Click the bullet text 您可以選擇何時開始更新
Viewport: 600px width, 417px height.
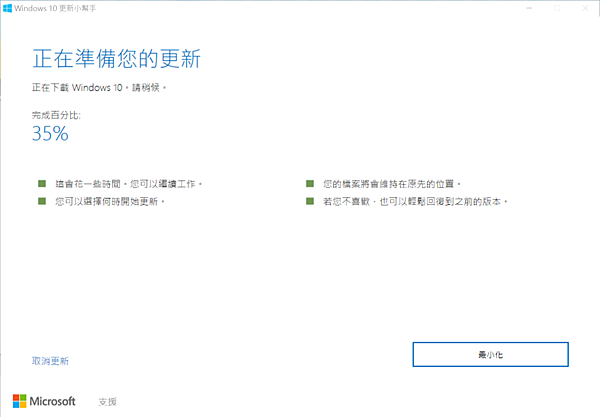pos(110,201)
